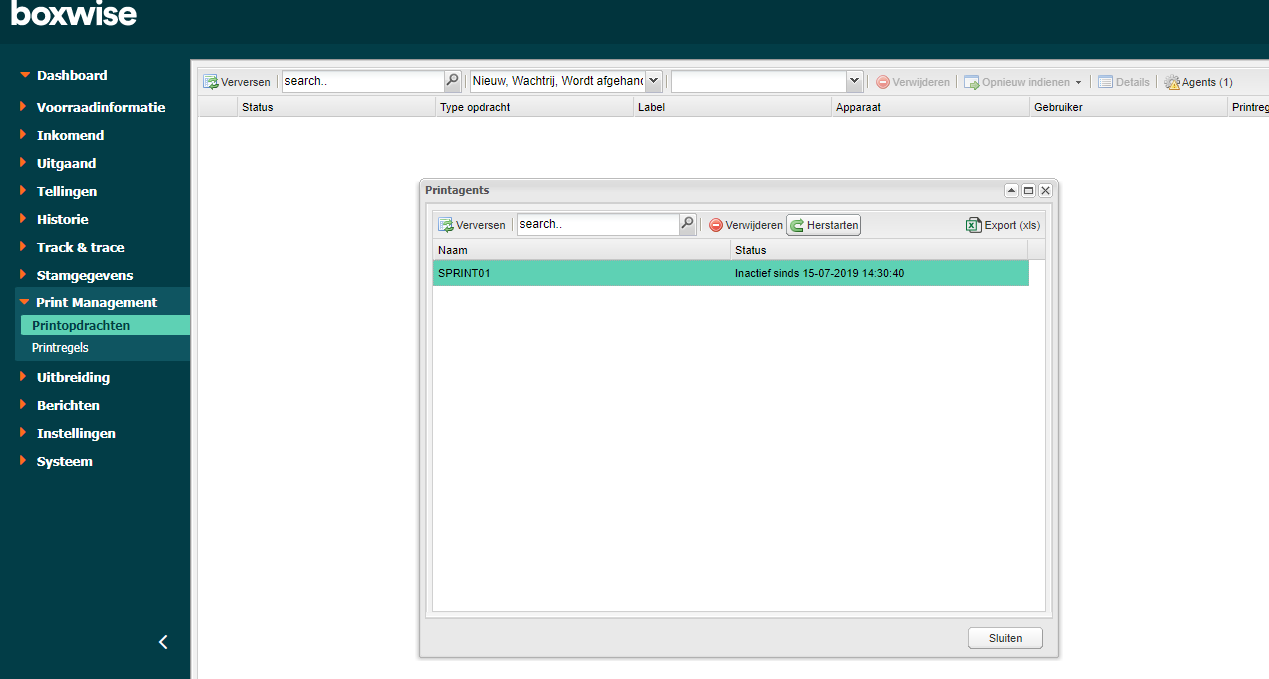Click the boxwise logo

coord(74,13)
